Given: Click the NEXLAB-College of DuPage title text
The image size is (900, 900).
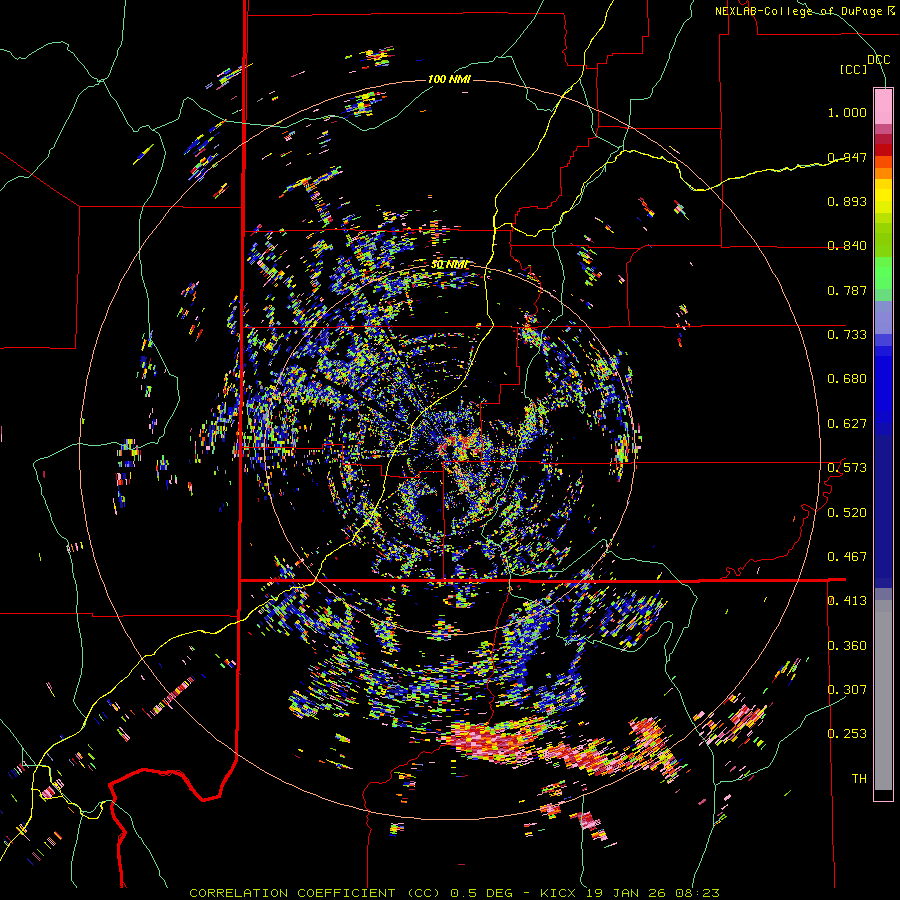Looking at the screenshot, I should pyautogui.click(x=801, y=11).
